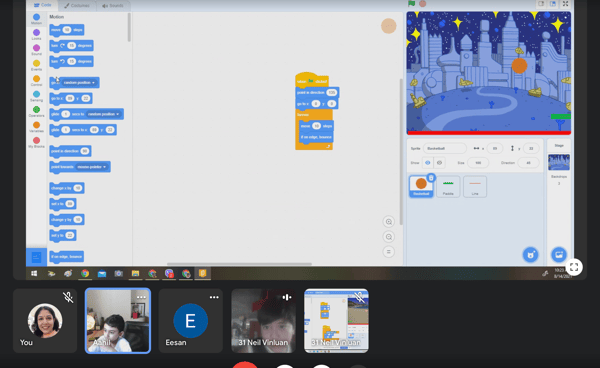This screenshot has height=368, width=600.
Task: Click the set y to palette block
Action: pos(63,235)
